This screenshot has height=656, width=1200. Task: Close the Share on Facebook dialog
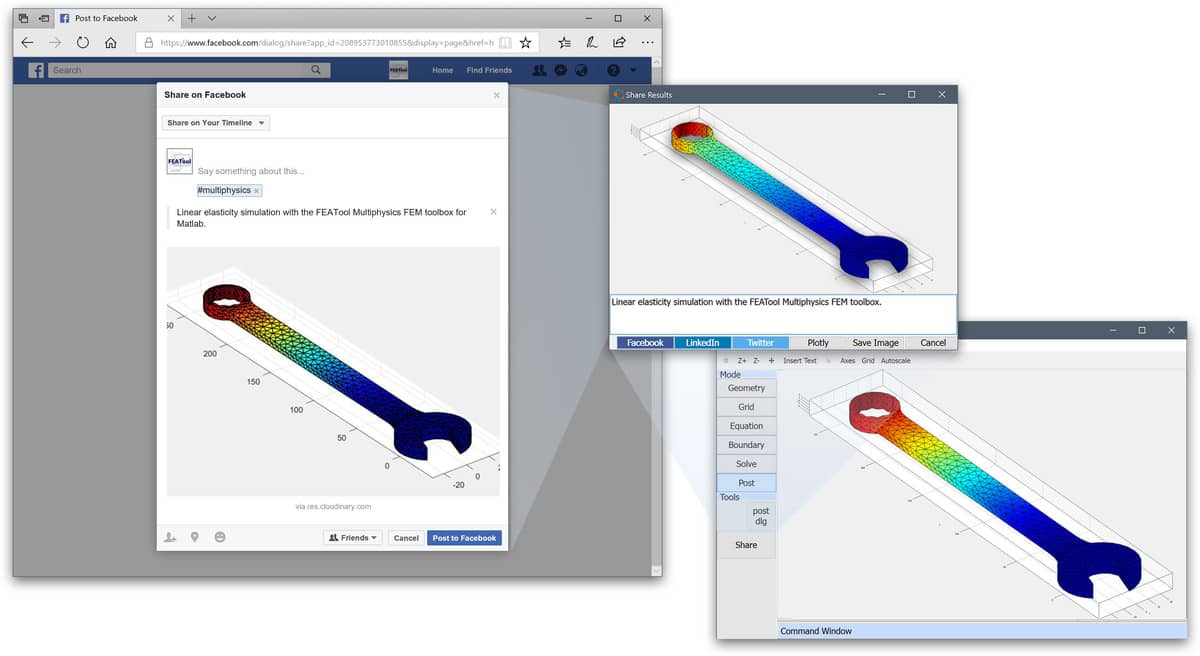click(497, 95)
